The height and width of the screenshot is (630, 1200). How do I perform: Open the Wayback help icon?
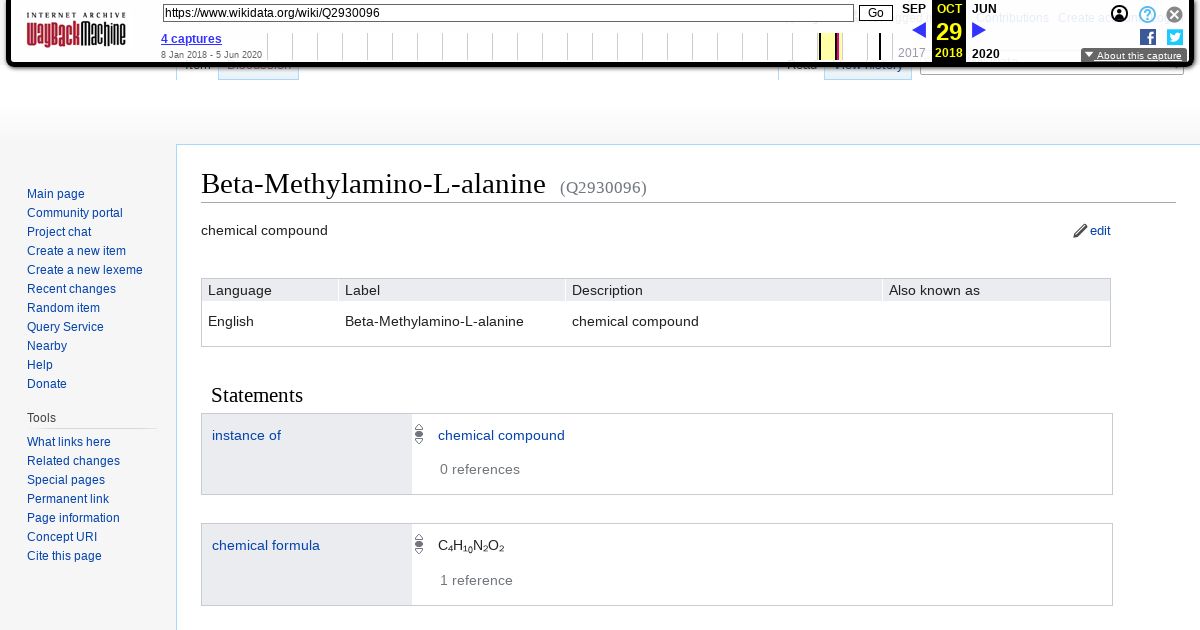click(x=1148, y=14)
